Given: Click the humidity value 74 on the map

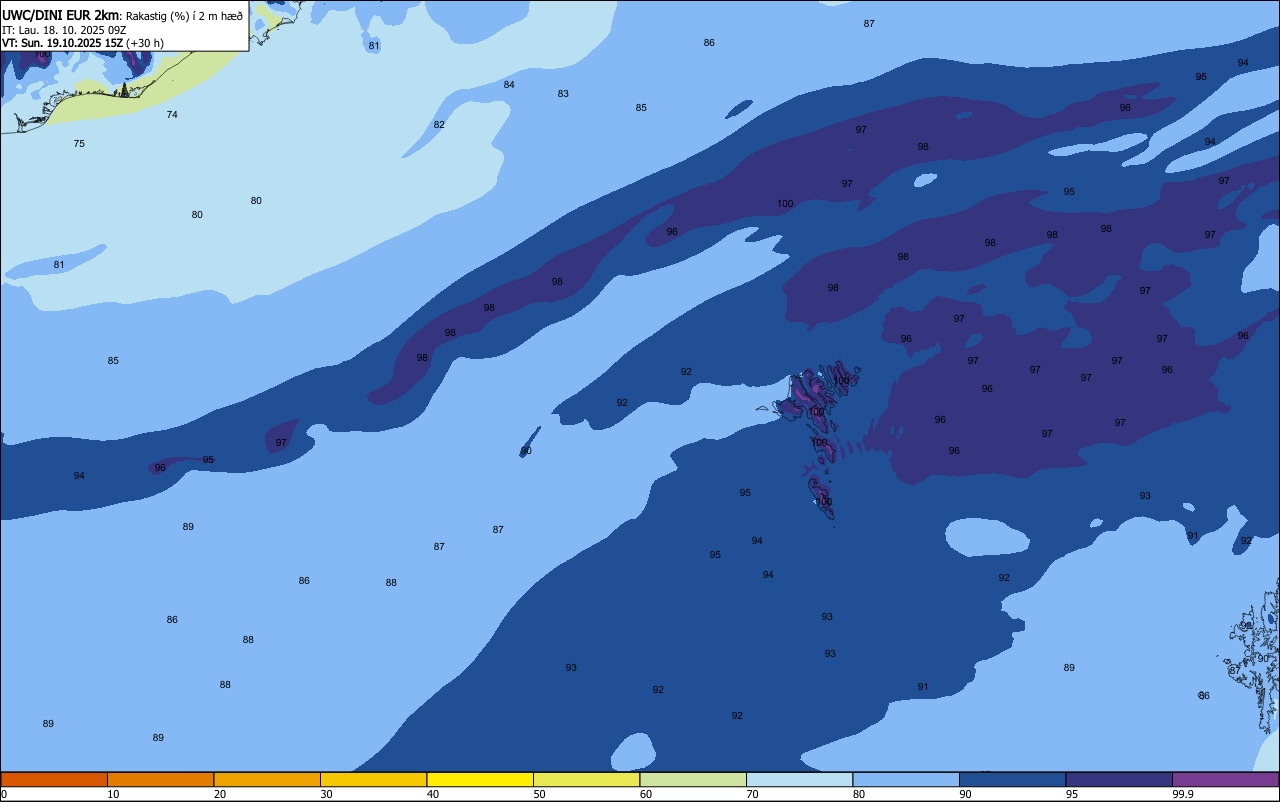Looking at the screenshot, I should [x=172, y=115].
